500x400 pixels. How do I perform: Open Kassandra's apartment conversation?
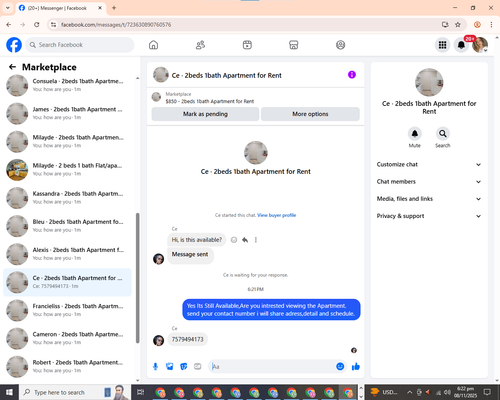67,198
